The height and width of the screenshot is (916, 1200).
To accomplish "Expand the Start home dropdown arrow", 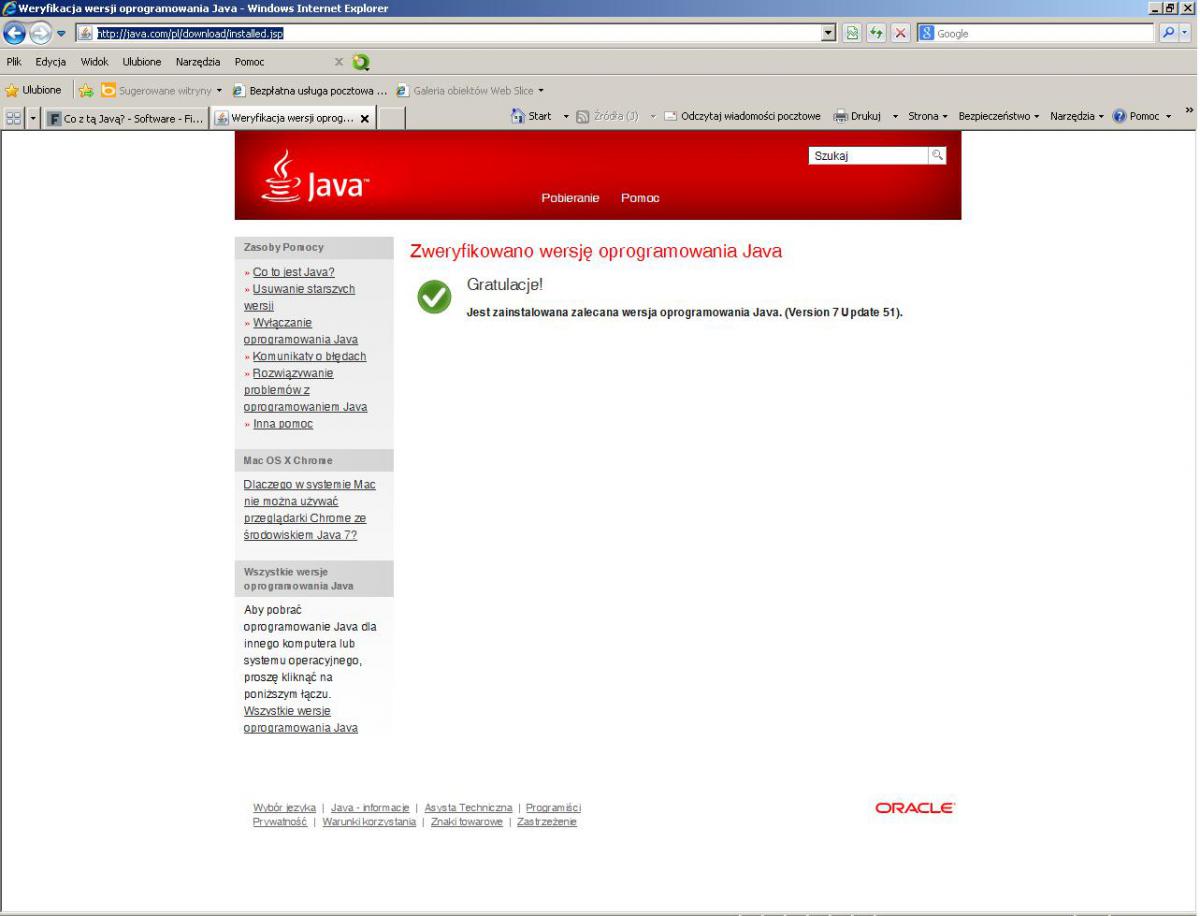I will point(566,117).
